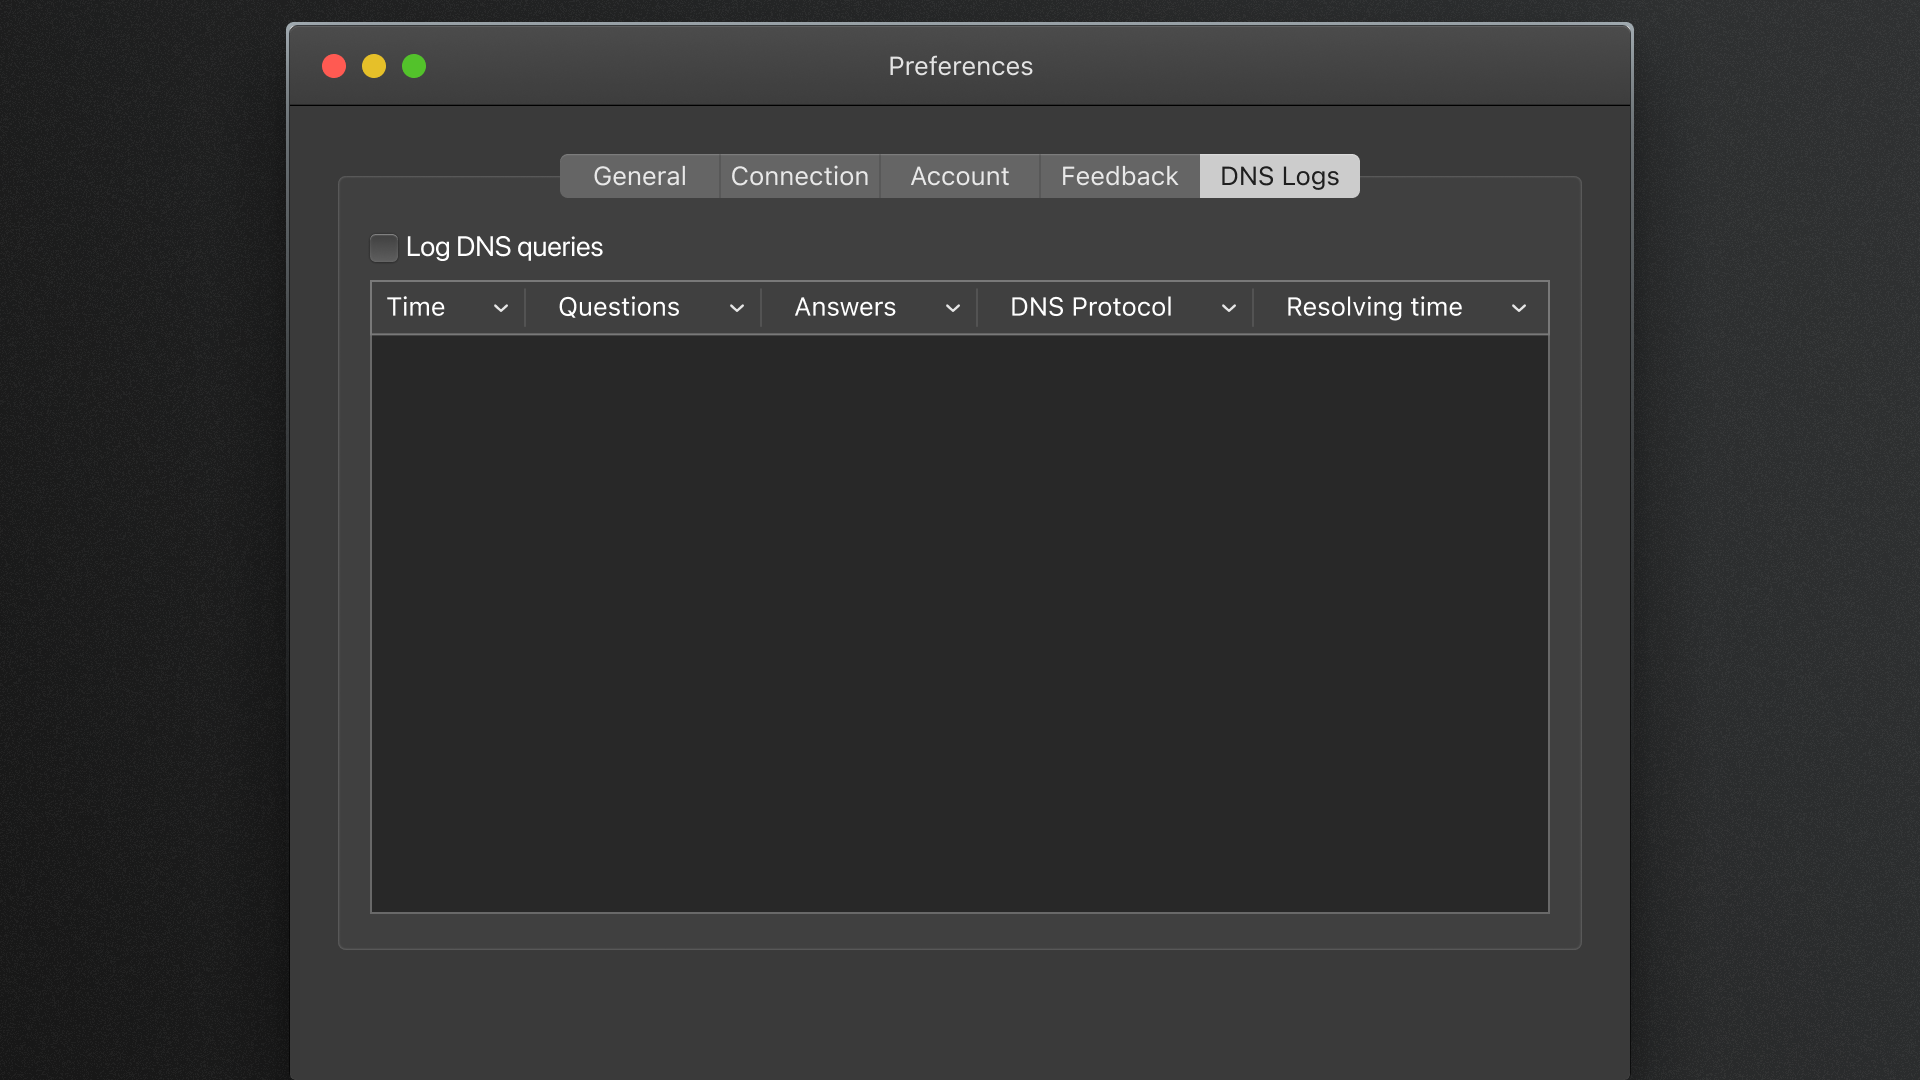Sort by DNS Protocol header label

point(1090,307)
